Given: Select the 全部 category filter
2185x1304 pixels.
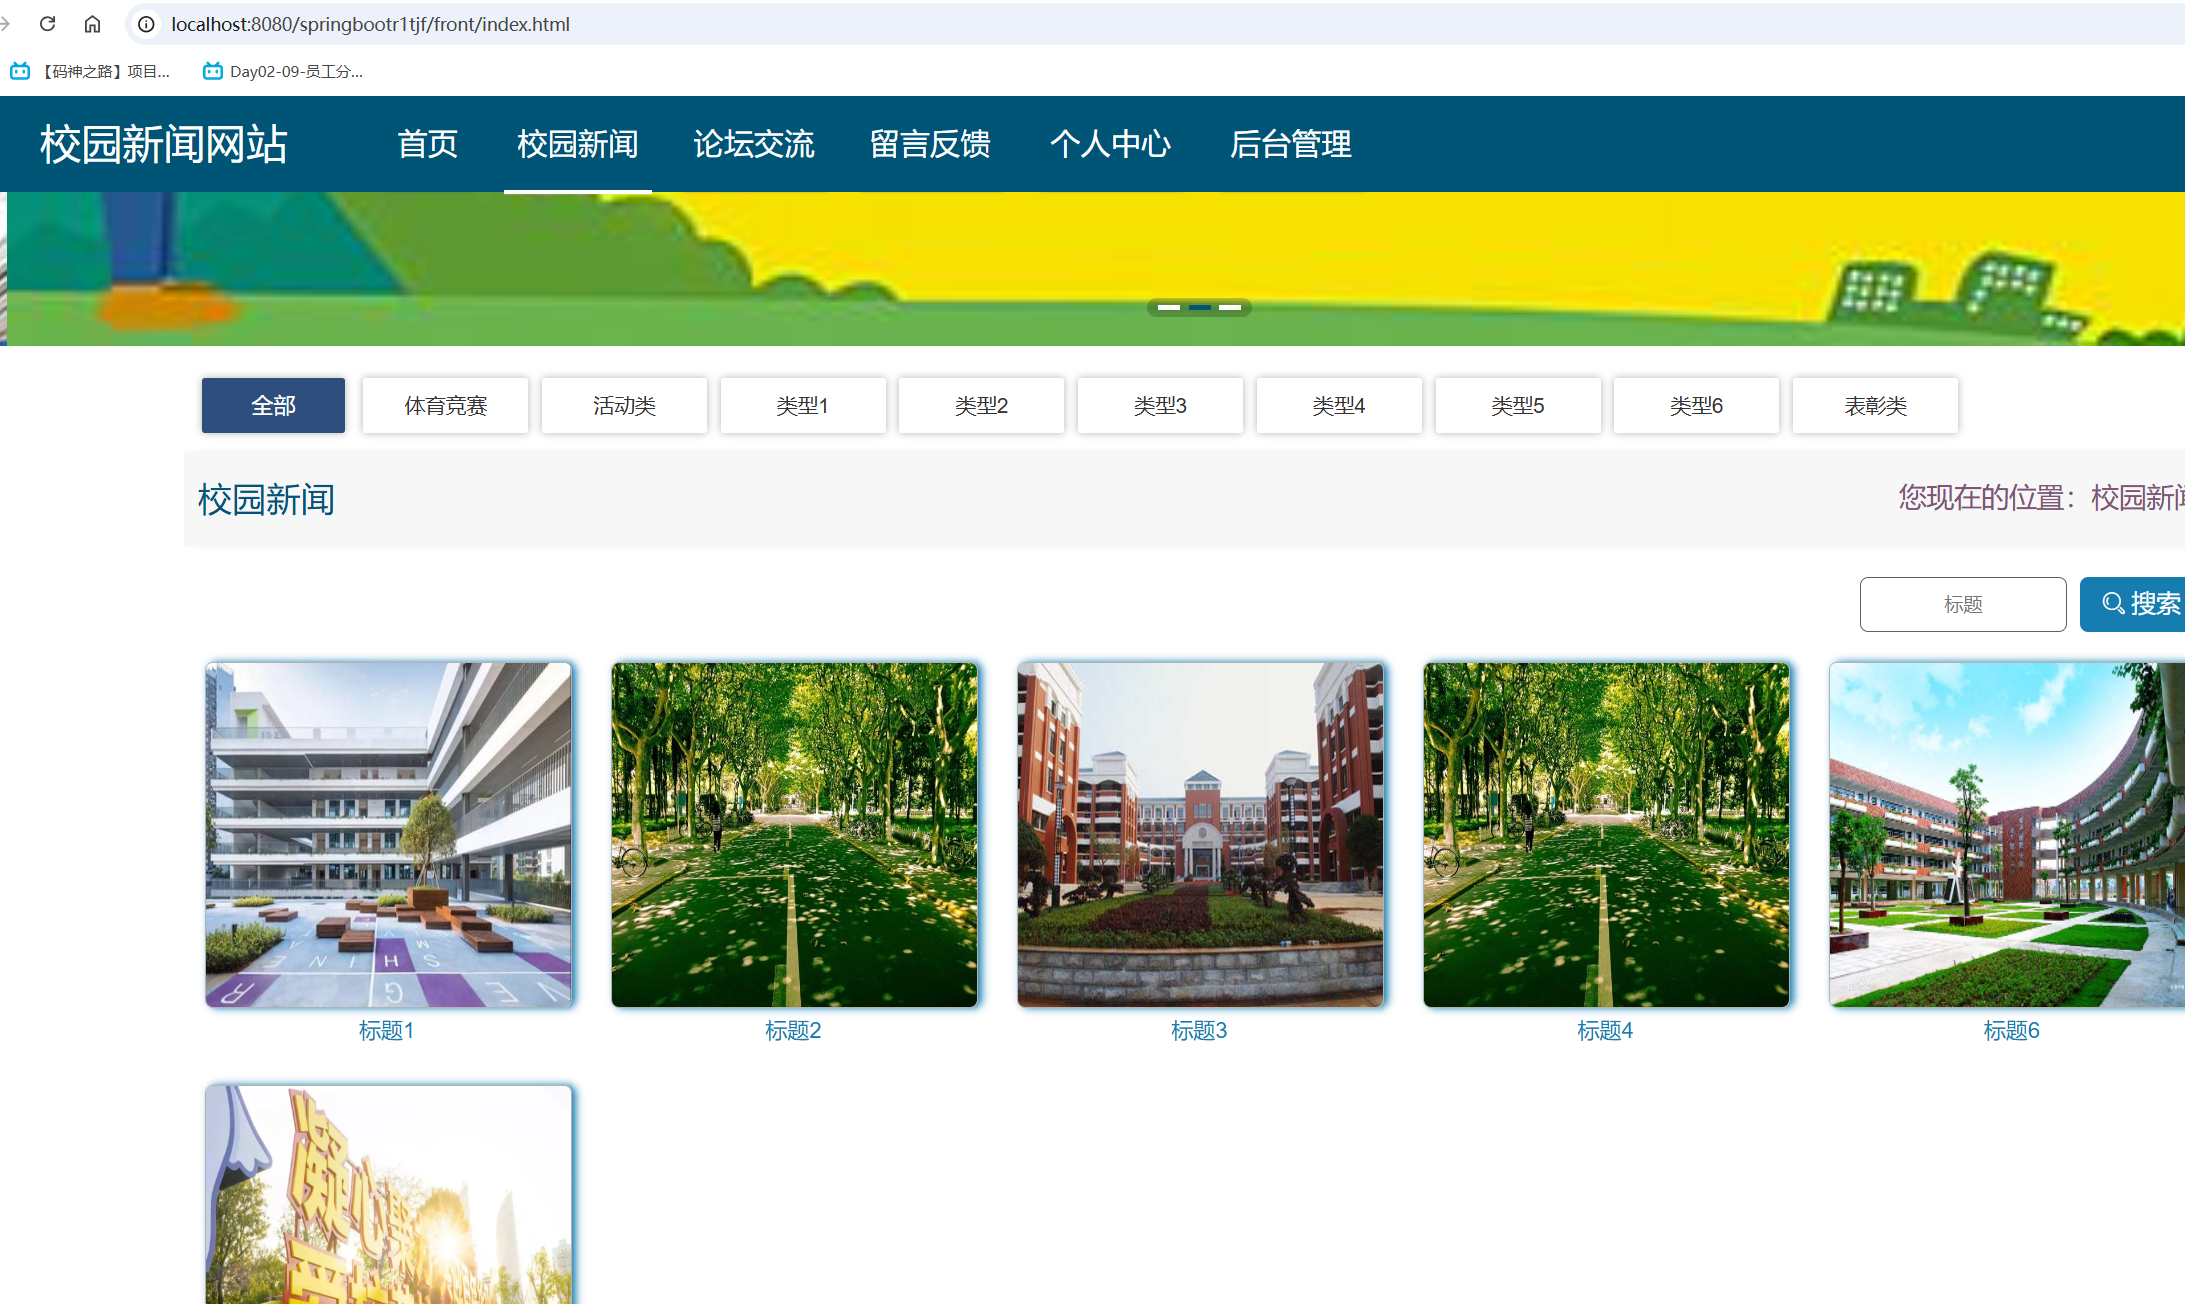Looking at the screenshot, I should pos(272,405).
